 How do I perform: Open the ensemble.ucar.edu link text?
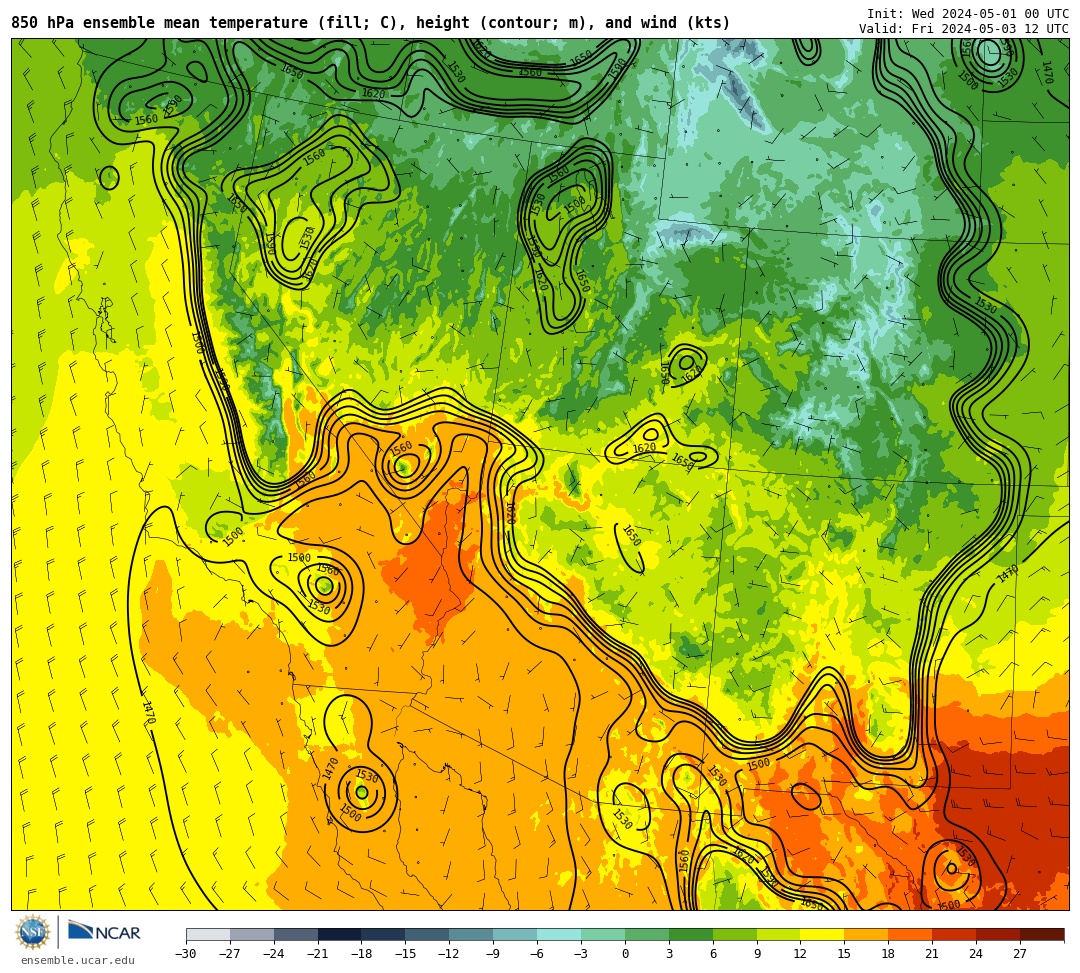click(x=78, y=960)
